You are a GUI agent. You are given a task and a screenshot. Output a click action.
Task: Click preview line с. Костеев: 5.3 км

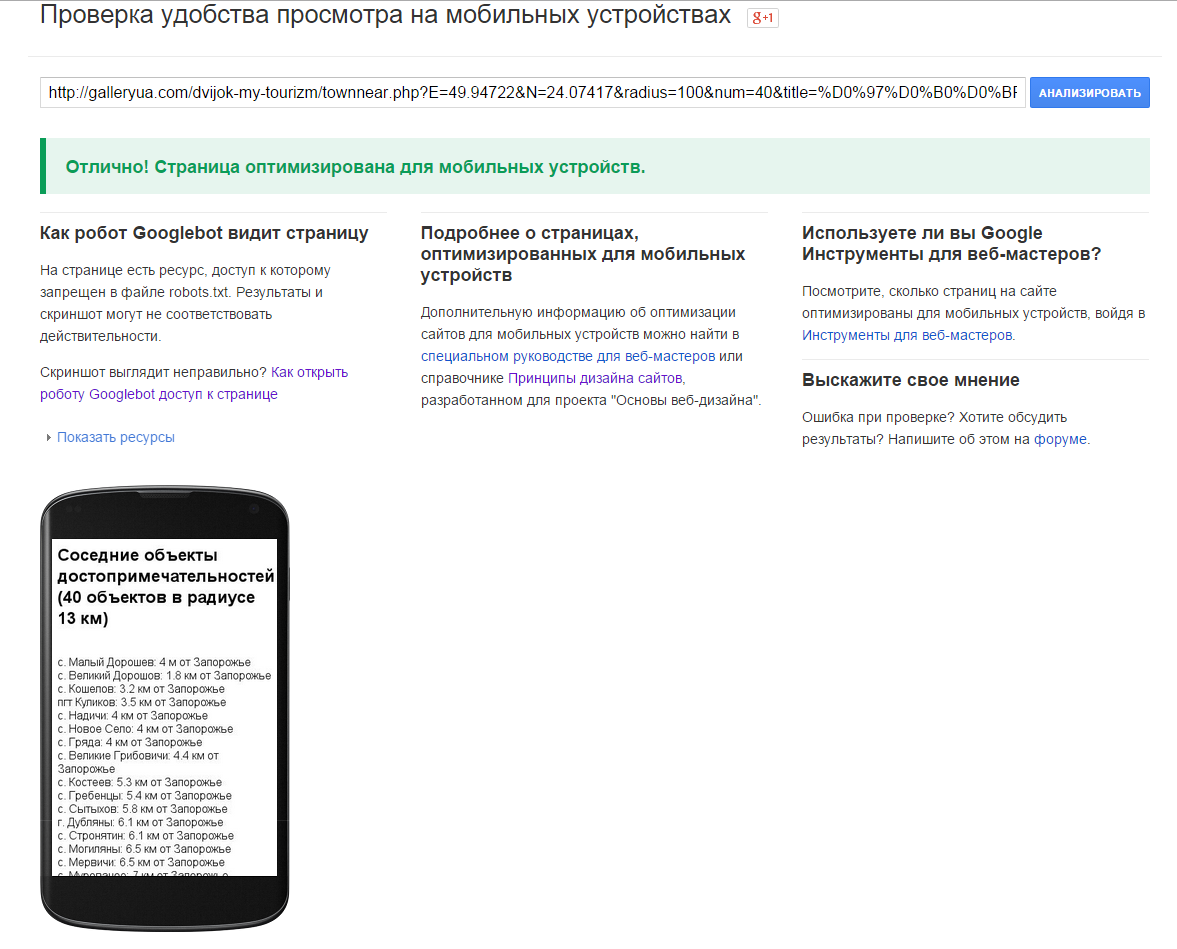pyautogui.click(x=140, y=782)
